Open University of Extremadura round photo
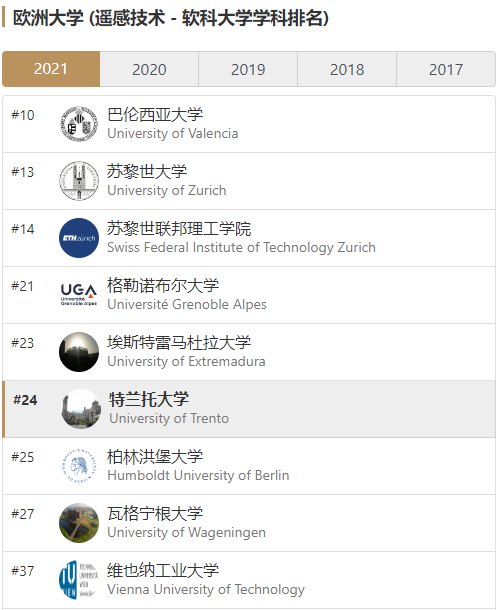This screenshot has height=610, width=502. pyautogui.click(x=79, y=352)
